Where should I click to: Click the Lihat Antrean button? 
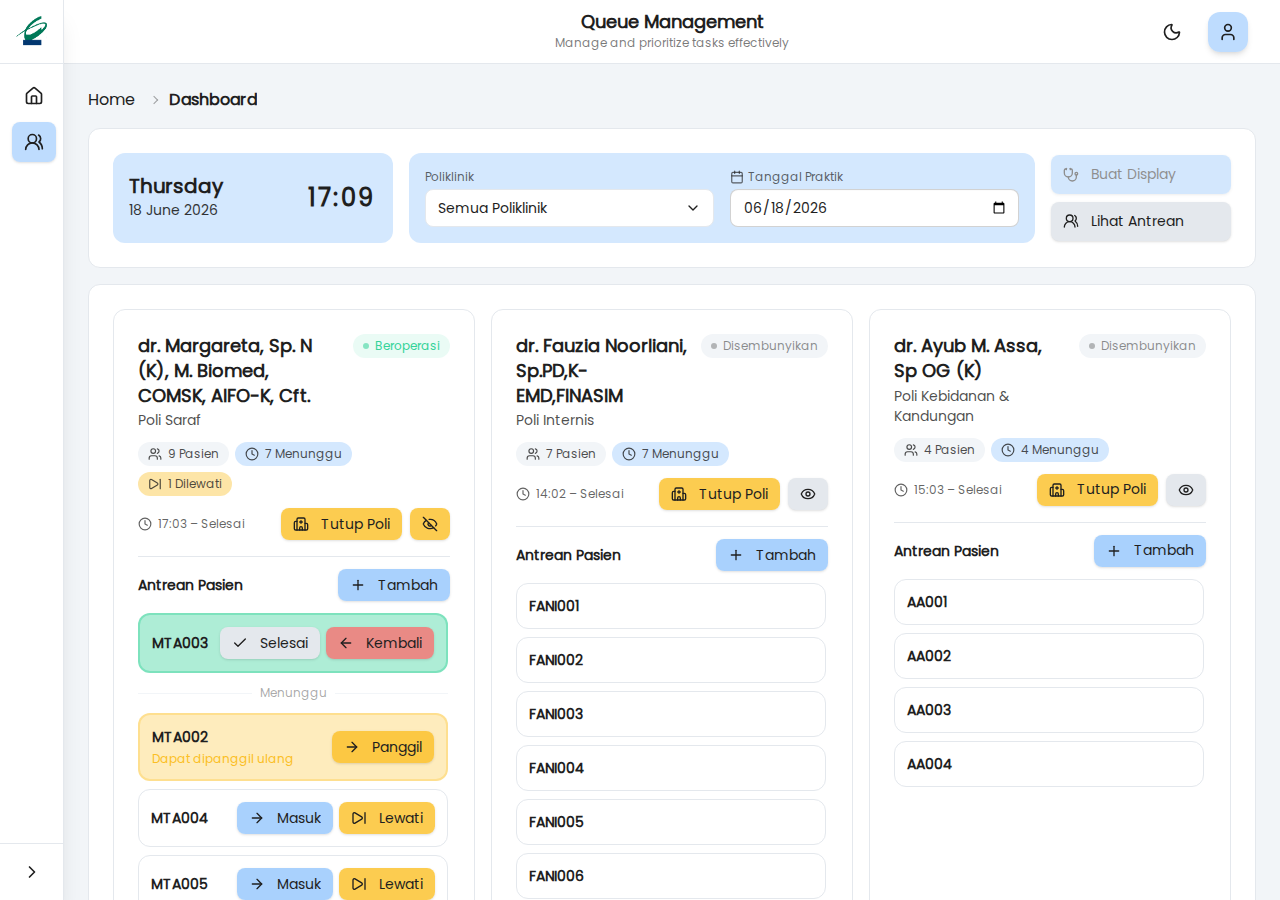click(x=1141, y=221)
